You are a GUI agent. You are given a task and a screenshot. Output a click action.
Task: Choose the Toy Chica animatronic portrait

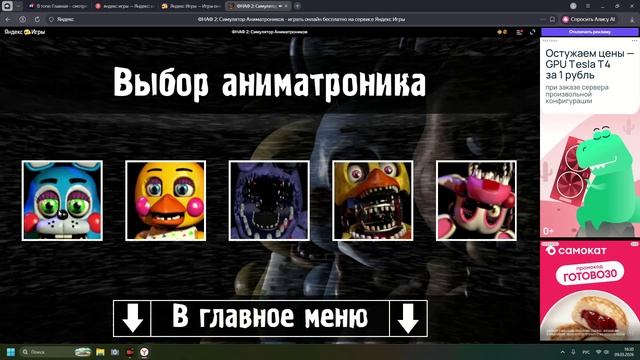pyautogui.click(x=166, y=200)
